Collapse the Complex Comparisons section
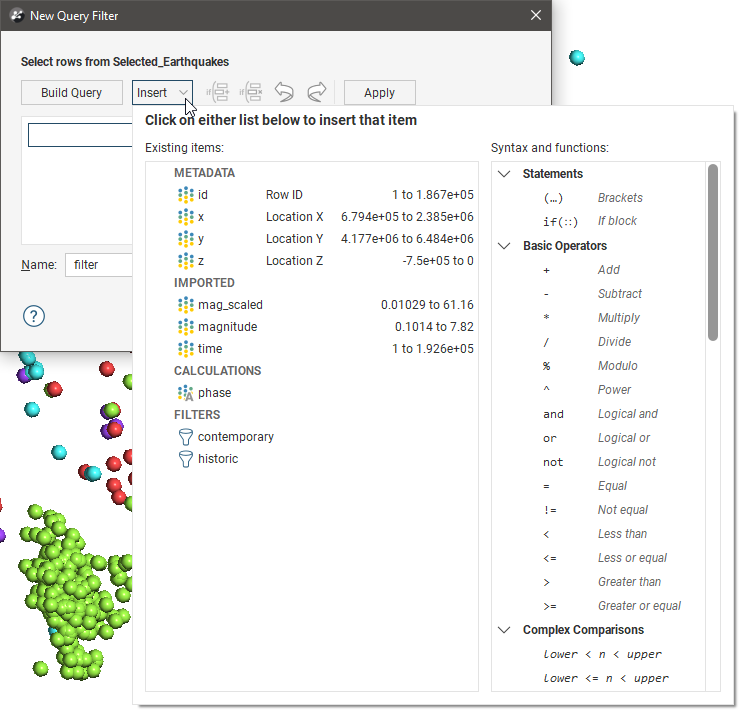Screen dimensions: 741x713 coord(504,630)
